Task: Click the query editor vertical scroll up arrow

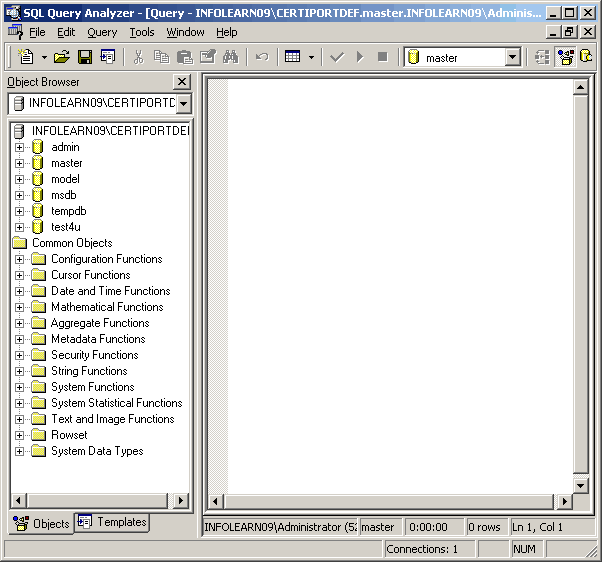Action: pos(580,88)
